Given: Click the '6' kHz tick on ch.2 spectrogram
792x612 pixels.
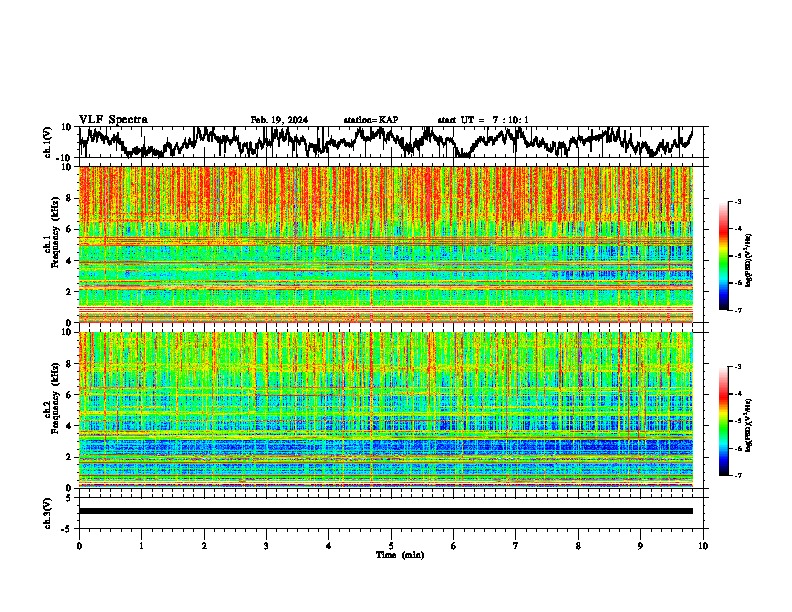Looking at the screenshot, I should (69, 395).
